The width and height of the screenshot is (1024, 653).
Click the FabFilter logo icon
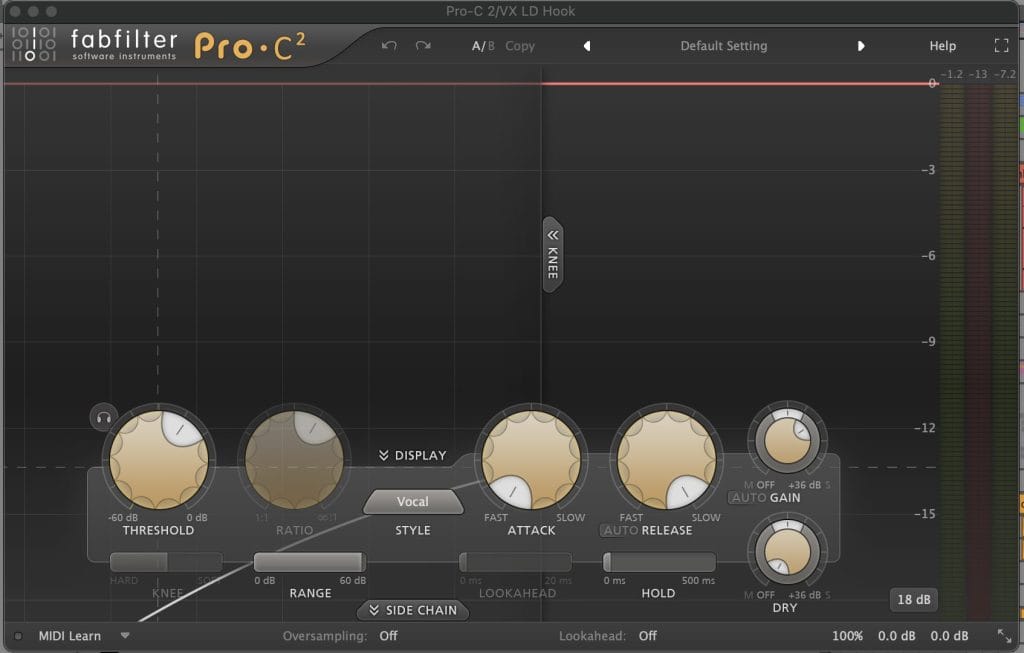[x=33, y=44]
